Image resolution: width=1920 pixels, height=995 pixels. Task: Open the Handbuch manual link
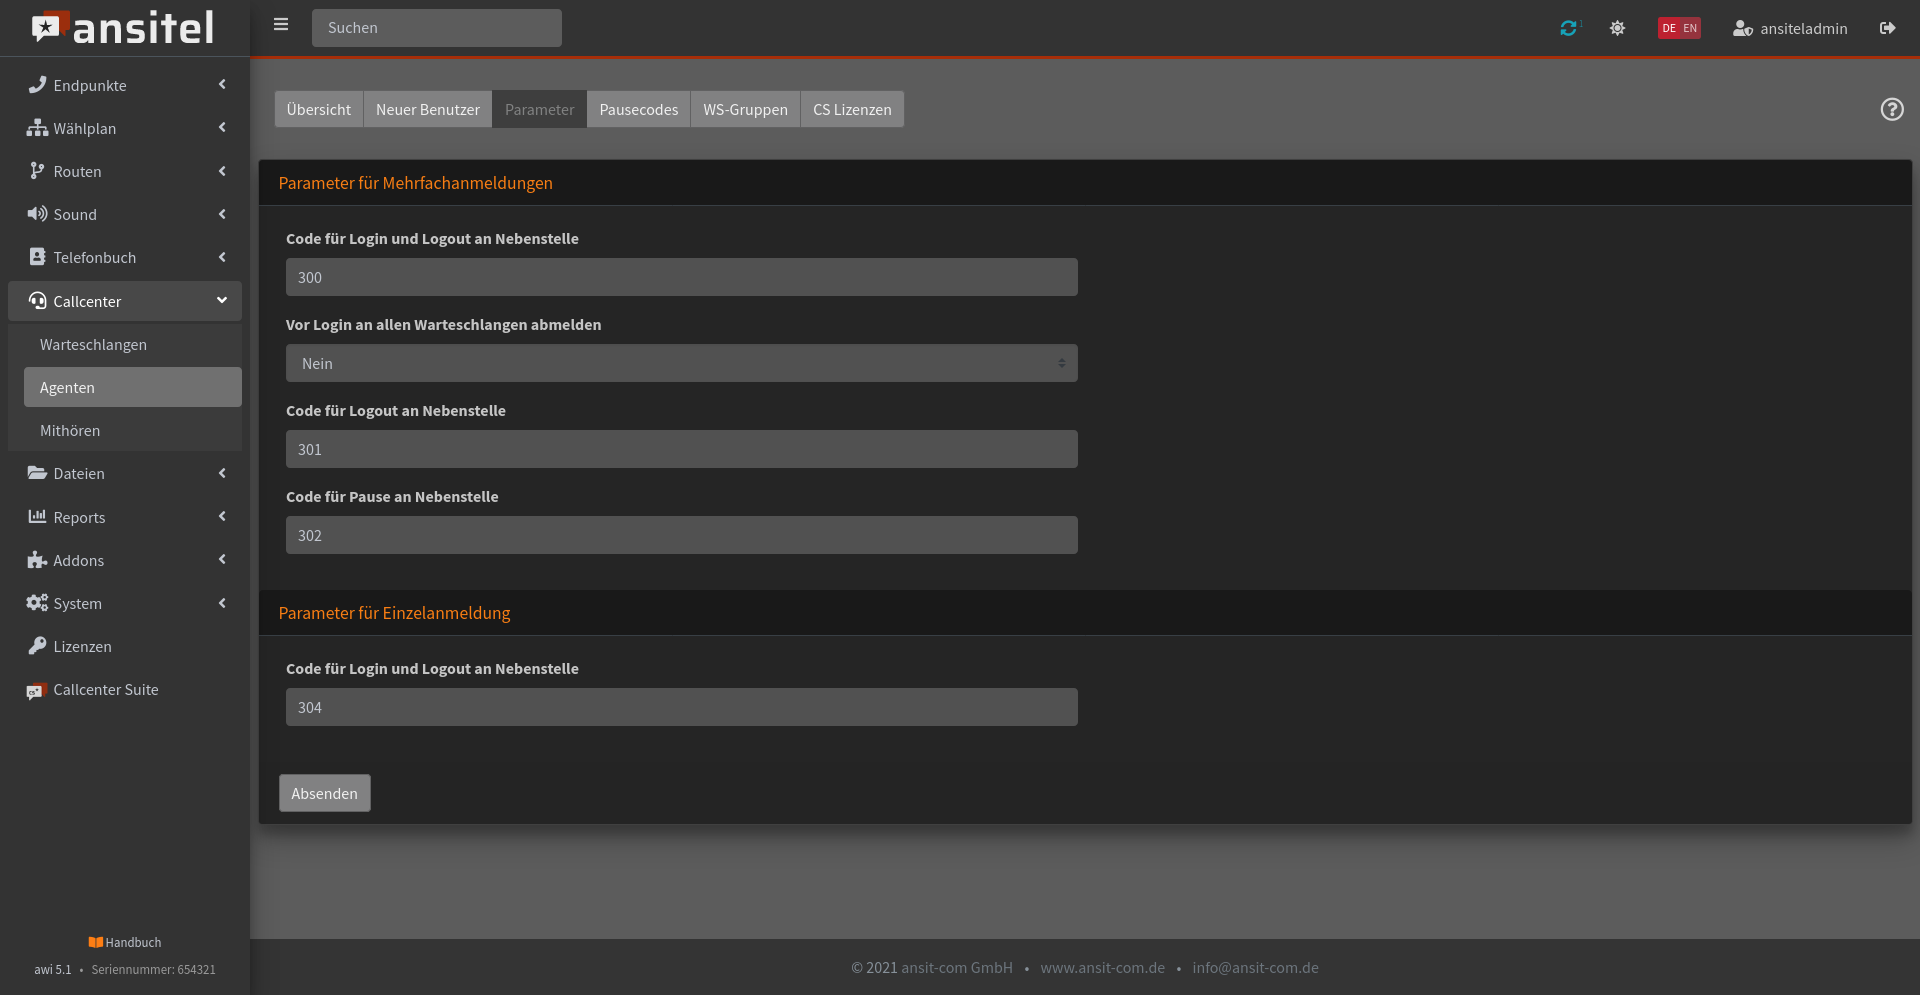tap(125, 942)
